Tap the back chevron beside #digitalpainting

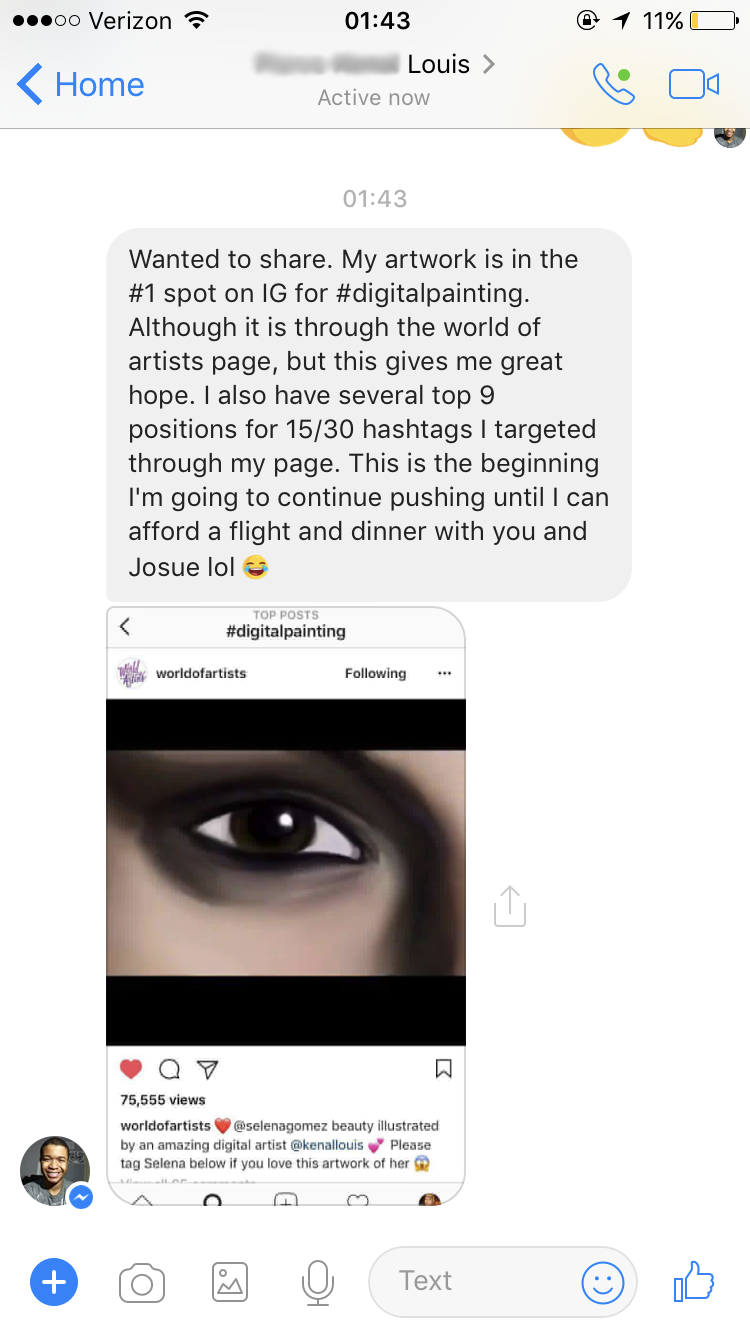125,627
